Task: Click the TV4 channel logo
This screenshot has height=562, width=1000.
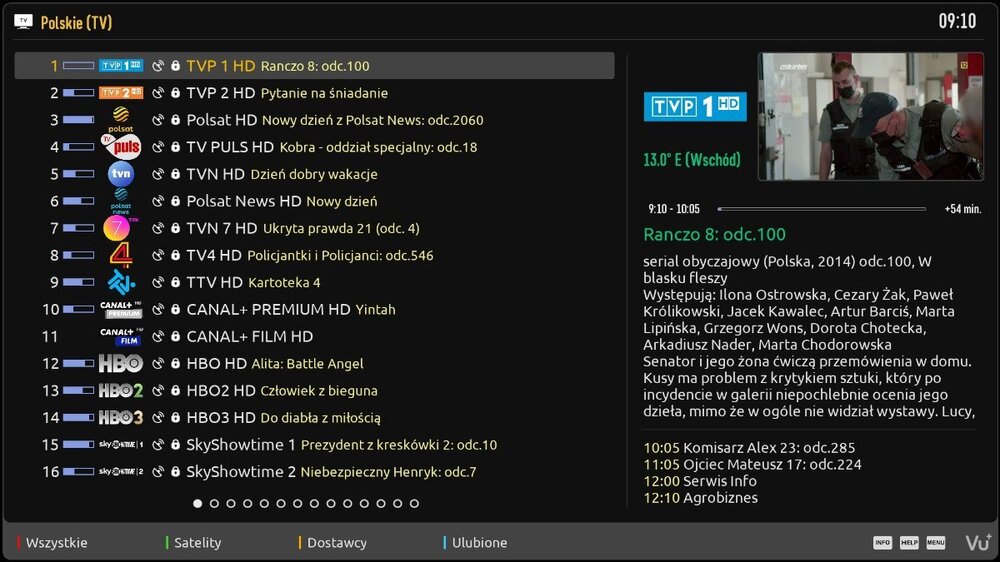Action: 121,255
